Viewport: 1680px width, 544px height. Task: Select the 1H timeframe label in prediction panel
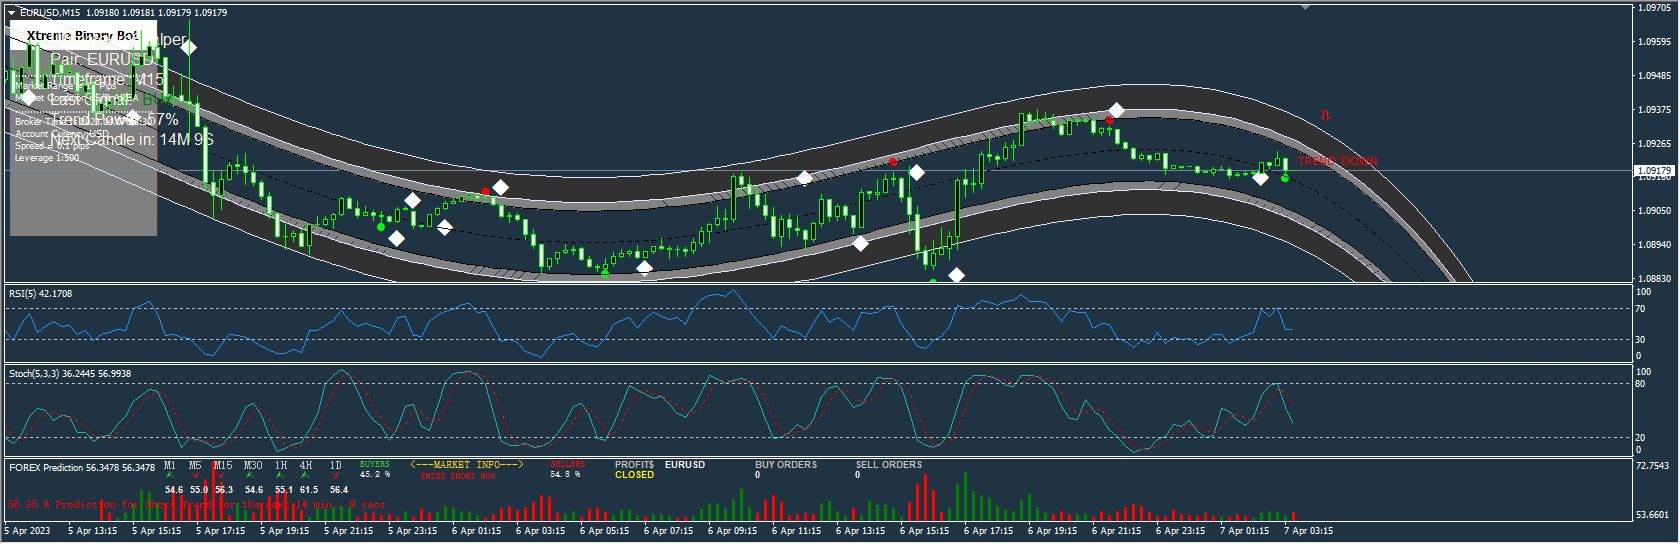click(281, 465)
